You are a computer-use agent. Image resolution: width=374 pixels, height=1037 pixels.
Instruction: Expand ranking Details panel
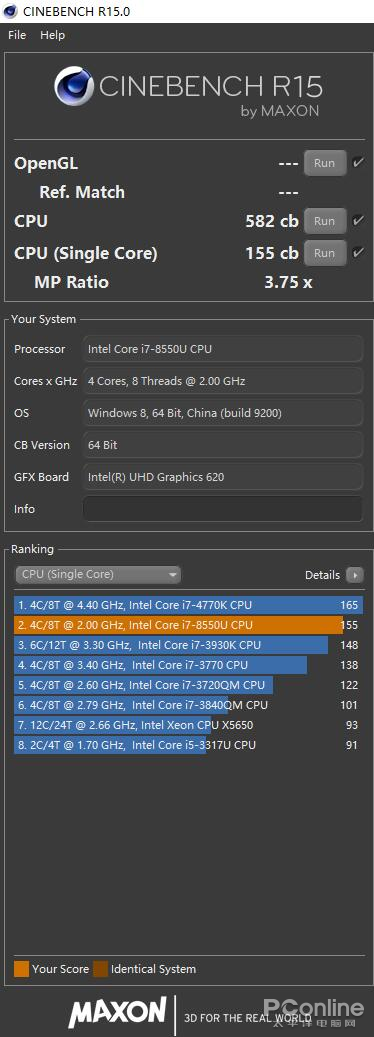tap(334, 575)
